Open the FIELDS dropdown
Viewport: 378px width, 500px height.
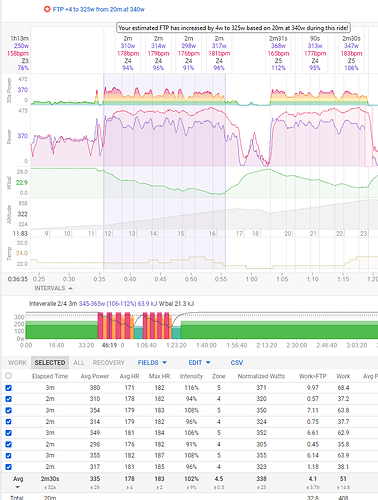152,363
